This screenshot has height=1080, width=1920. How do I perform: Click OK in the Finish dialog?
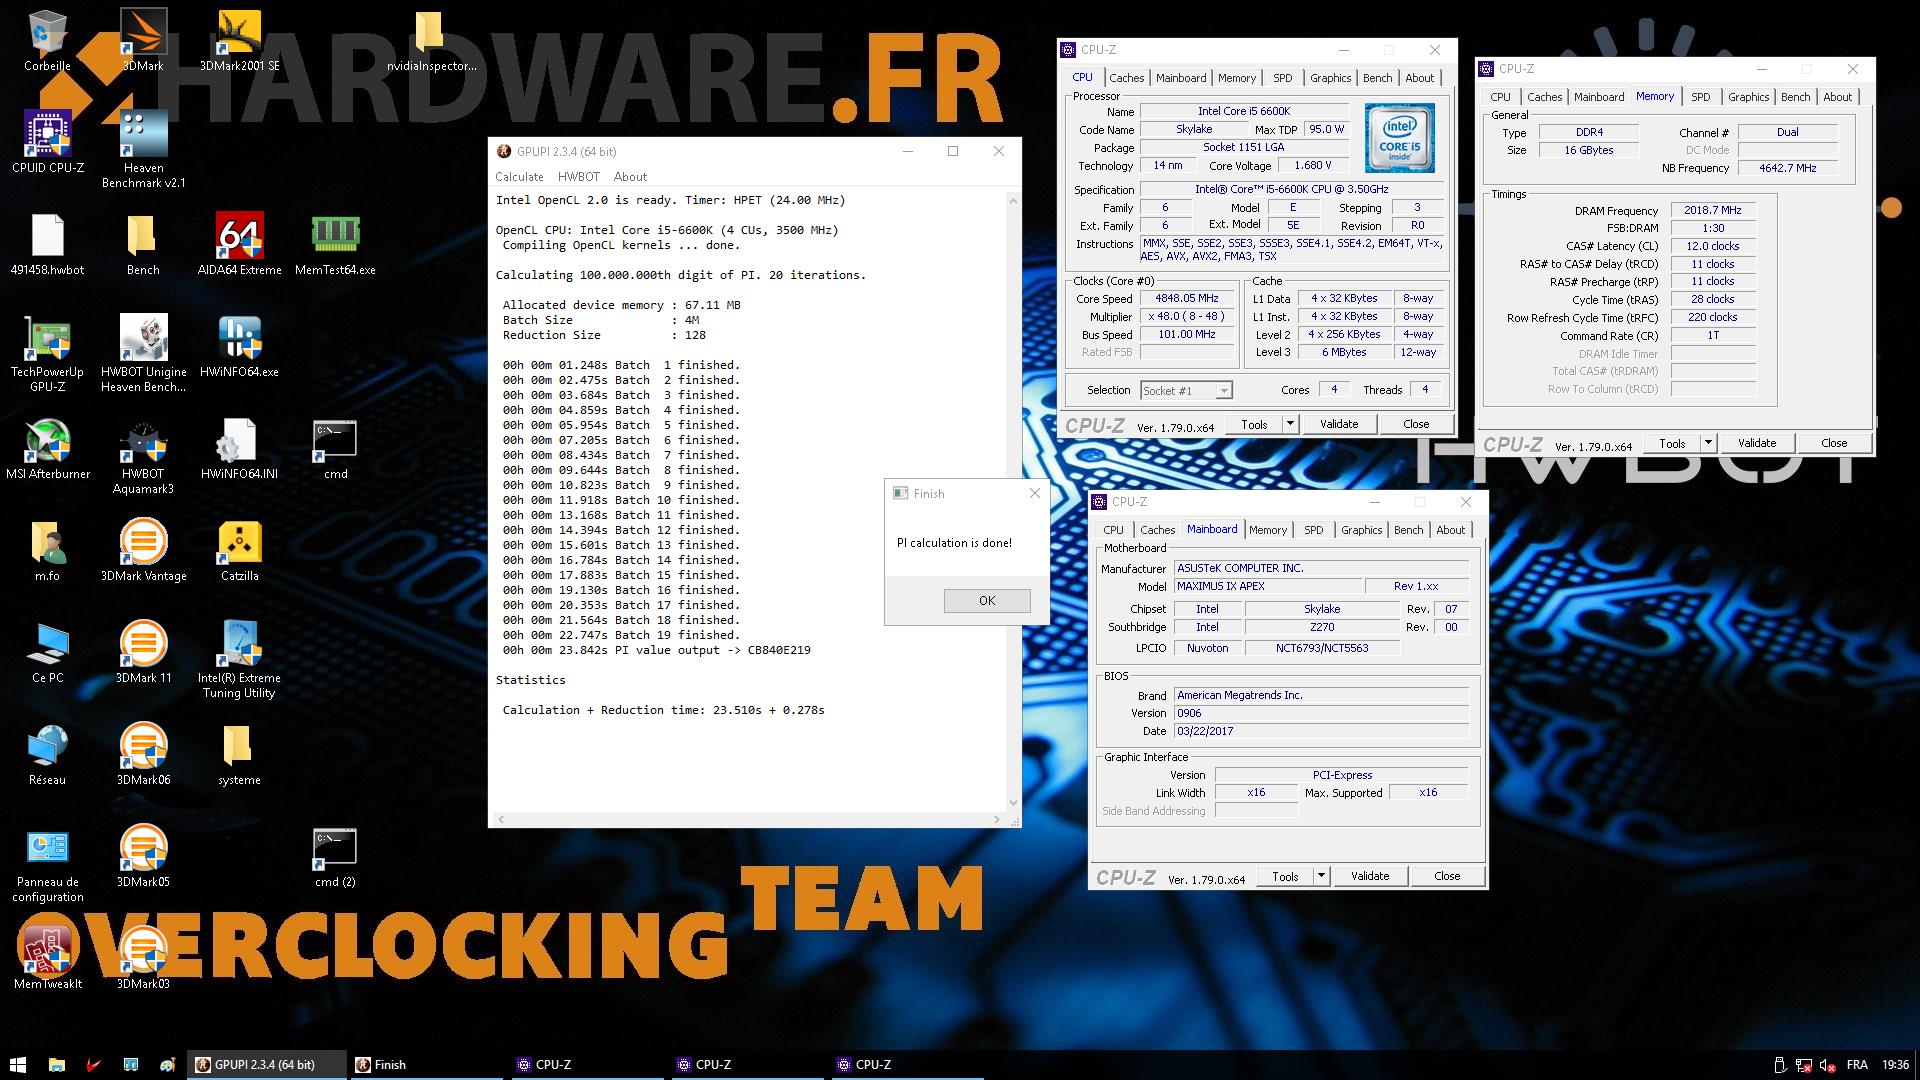(987, 601)
